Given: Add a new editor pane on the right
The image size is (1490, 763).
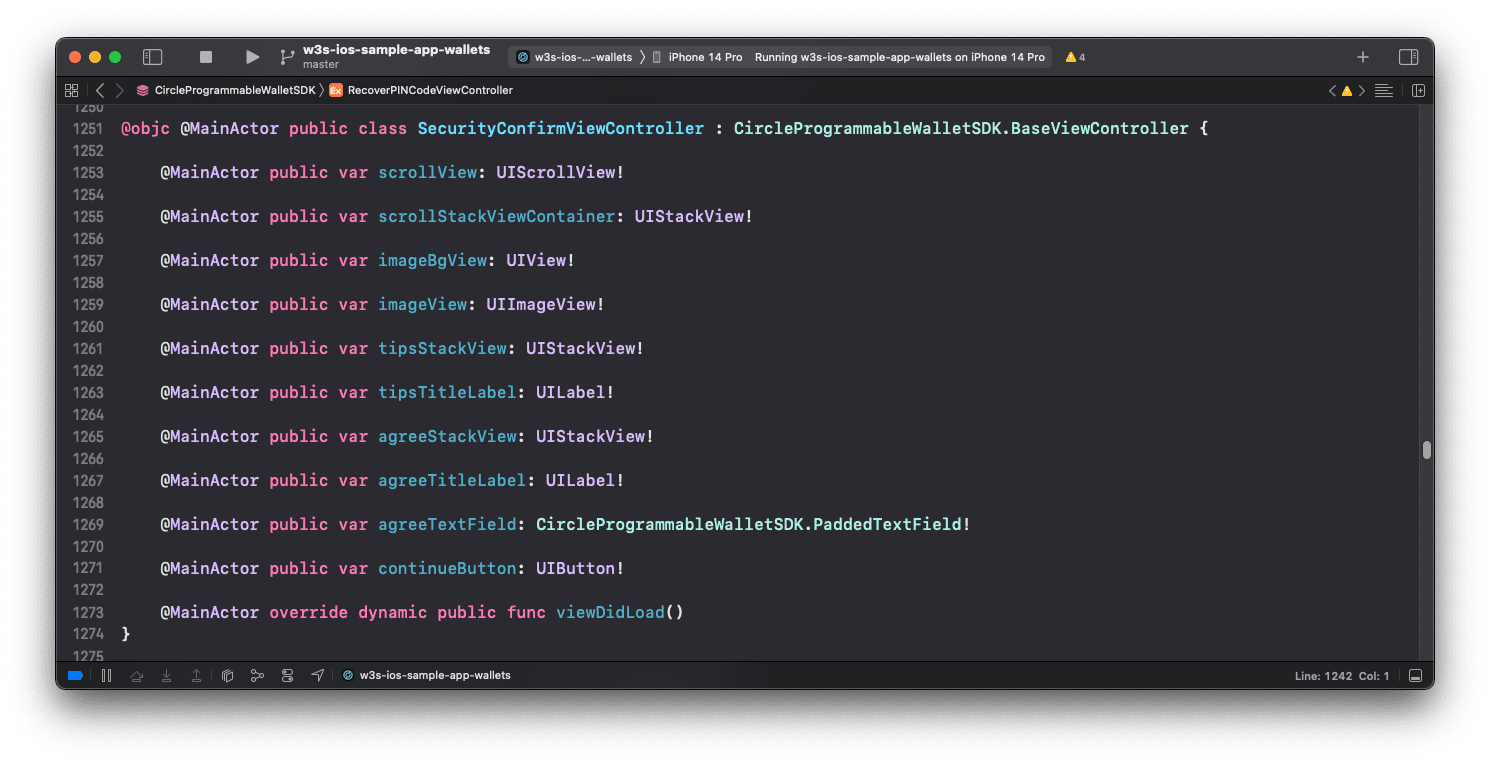Looking at the screenshot, I should click(1417, 90).
